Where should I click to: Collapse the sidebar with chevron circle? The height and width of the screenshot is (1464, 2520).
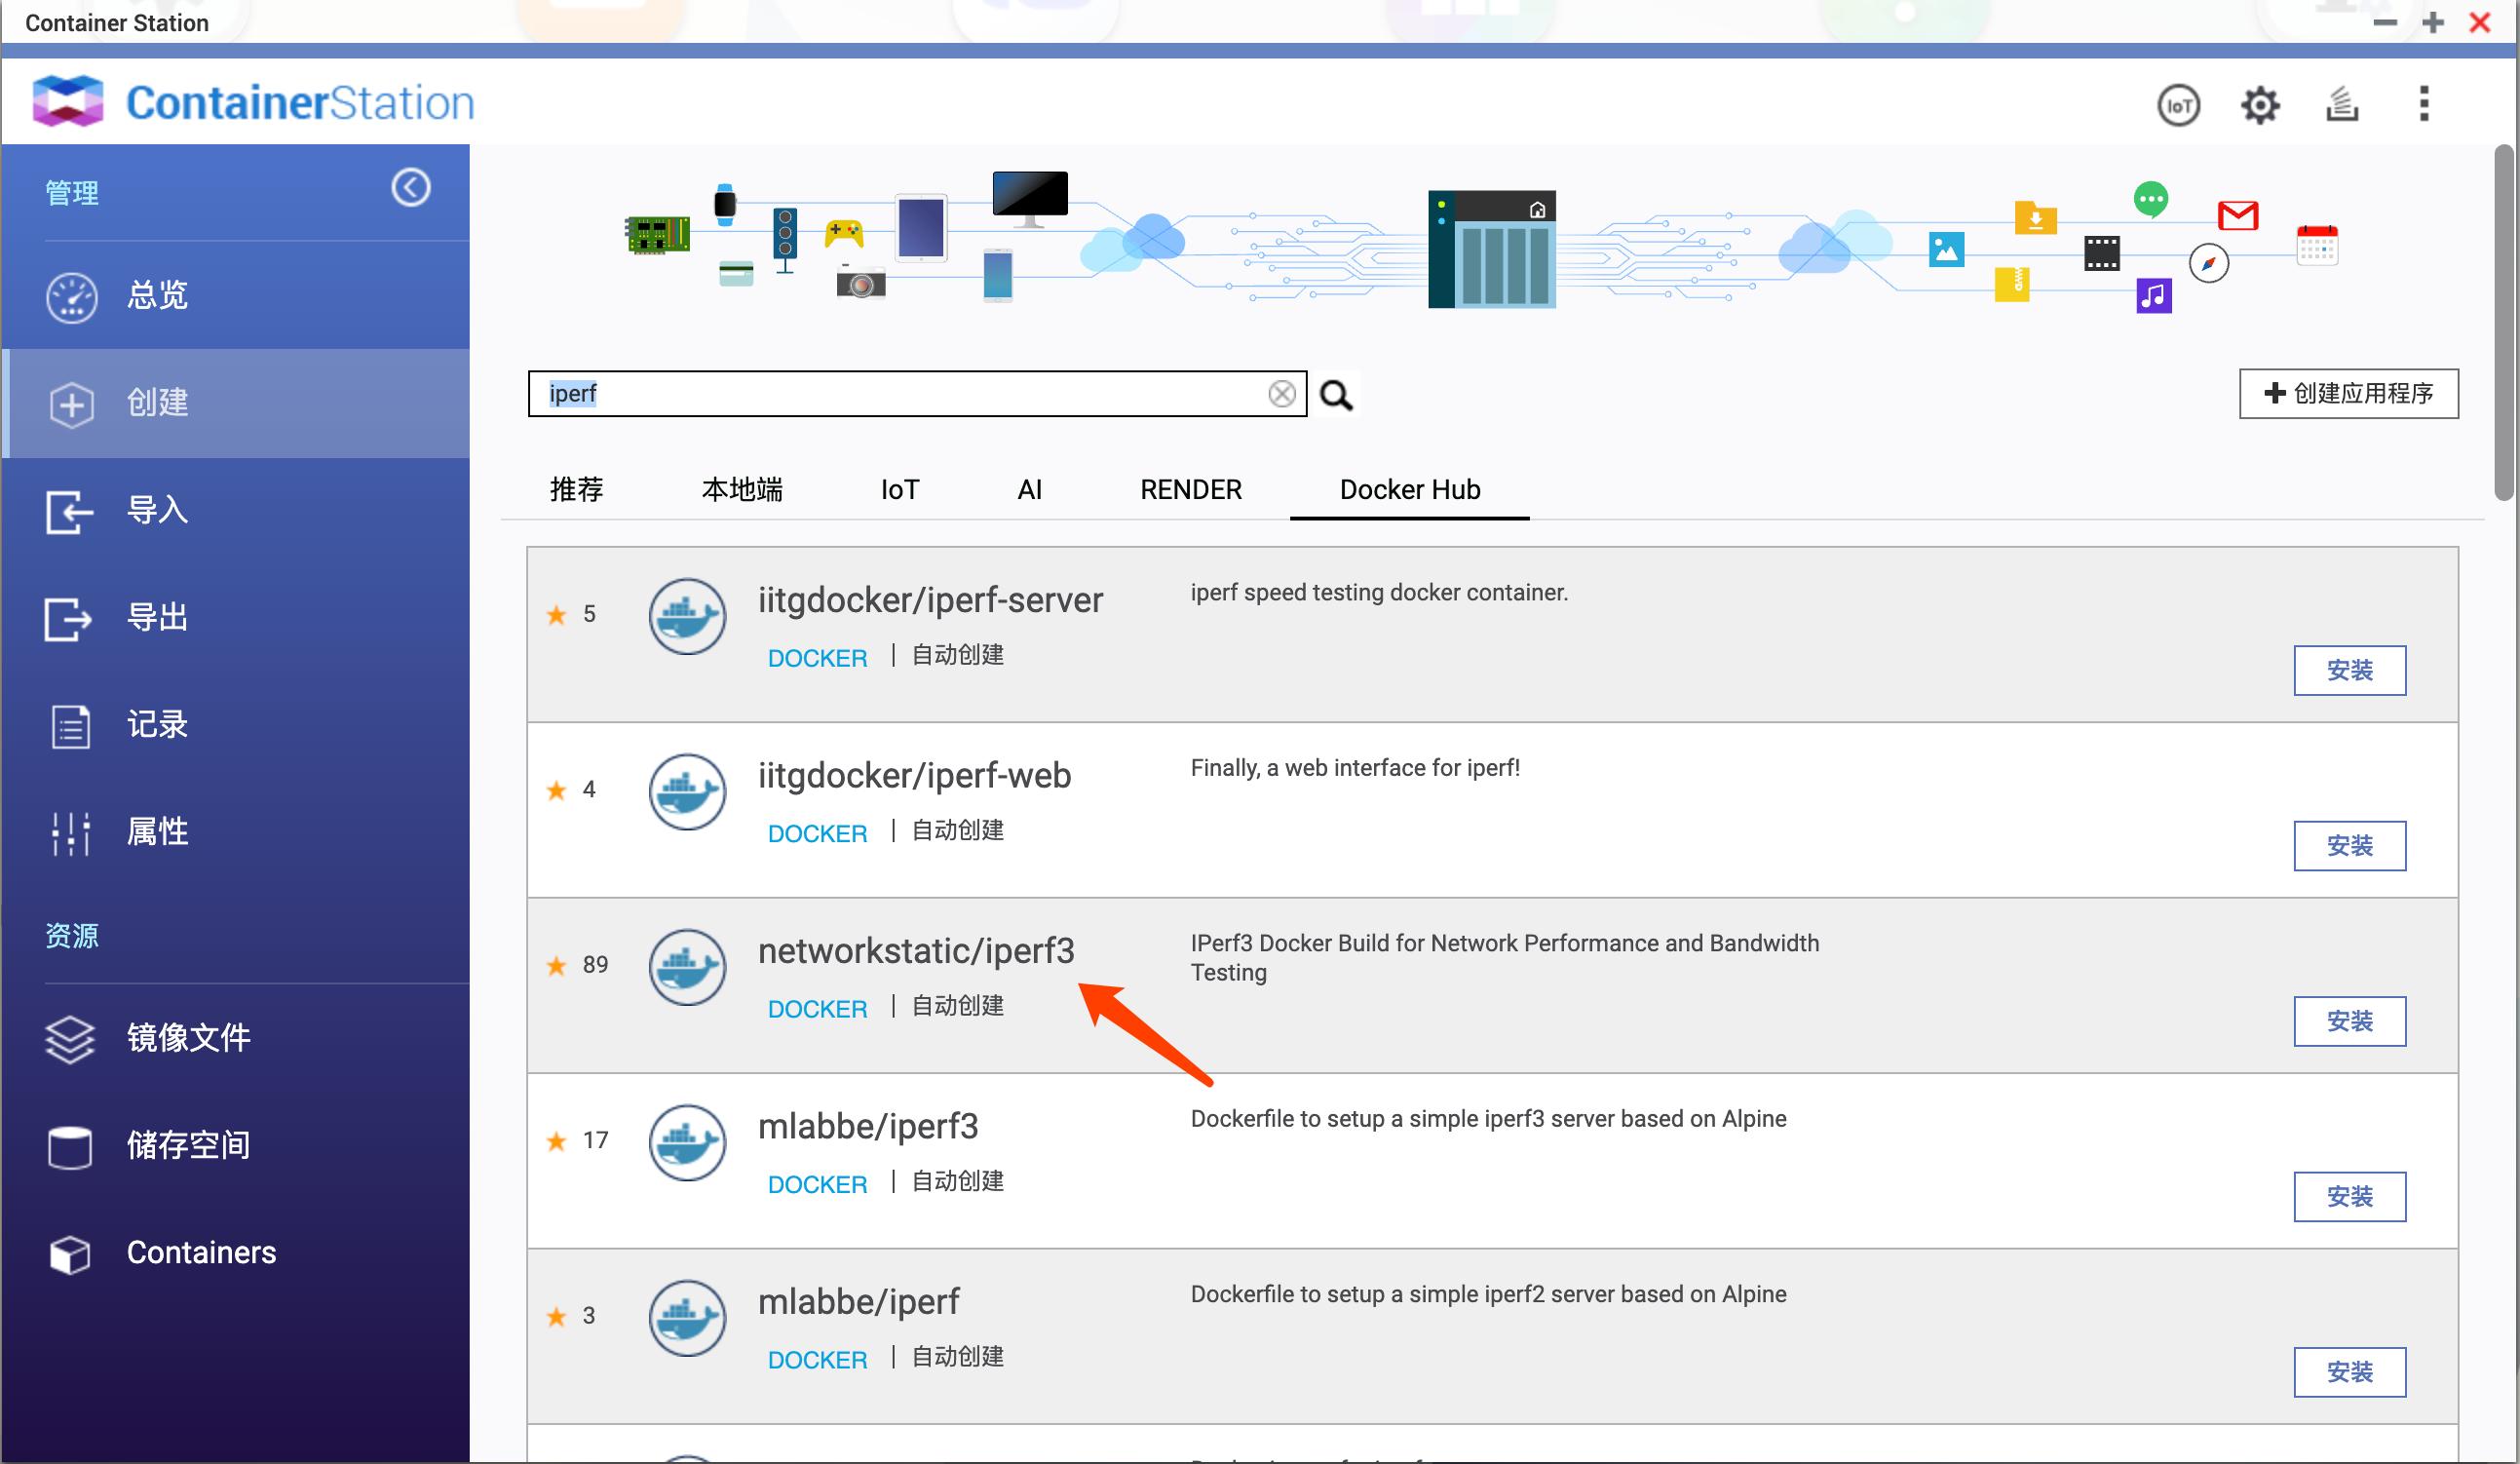pos(410,188)
